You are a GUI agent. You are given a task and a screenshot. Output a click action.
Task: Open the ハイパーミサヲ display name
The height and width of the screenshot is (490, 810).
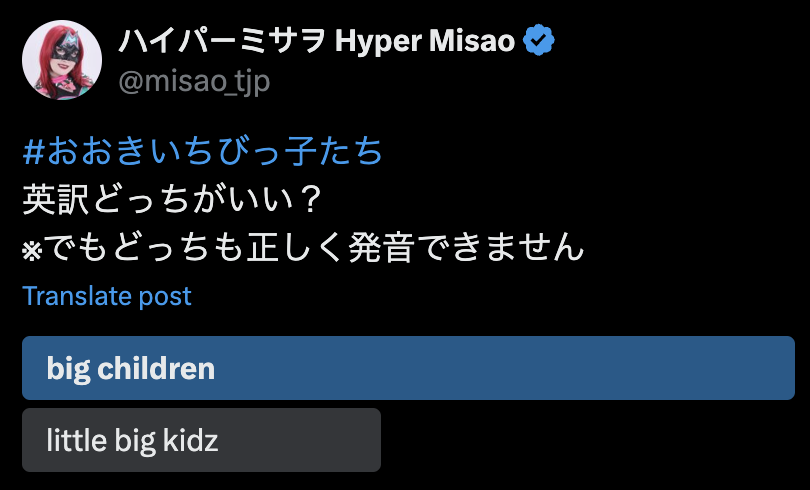[222, 41]
